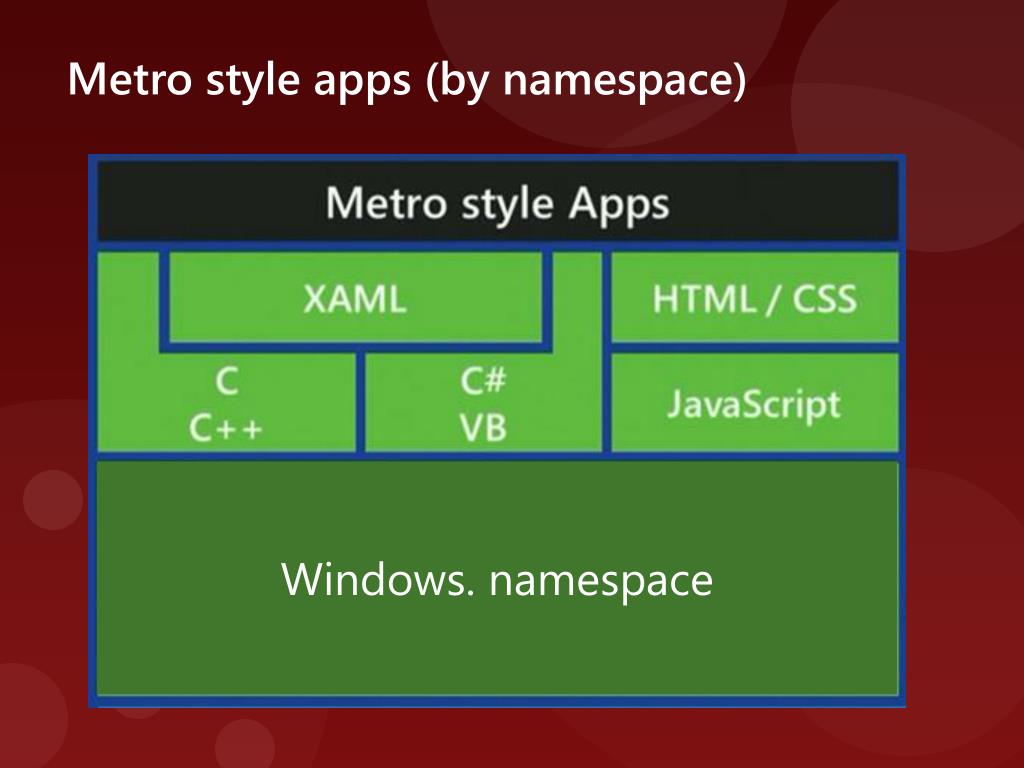Select the 'Metro style Apps' black header box
This screenshot has height=768, width=1024.
(498, 202)
